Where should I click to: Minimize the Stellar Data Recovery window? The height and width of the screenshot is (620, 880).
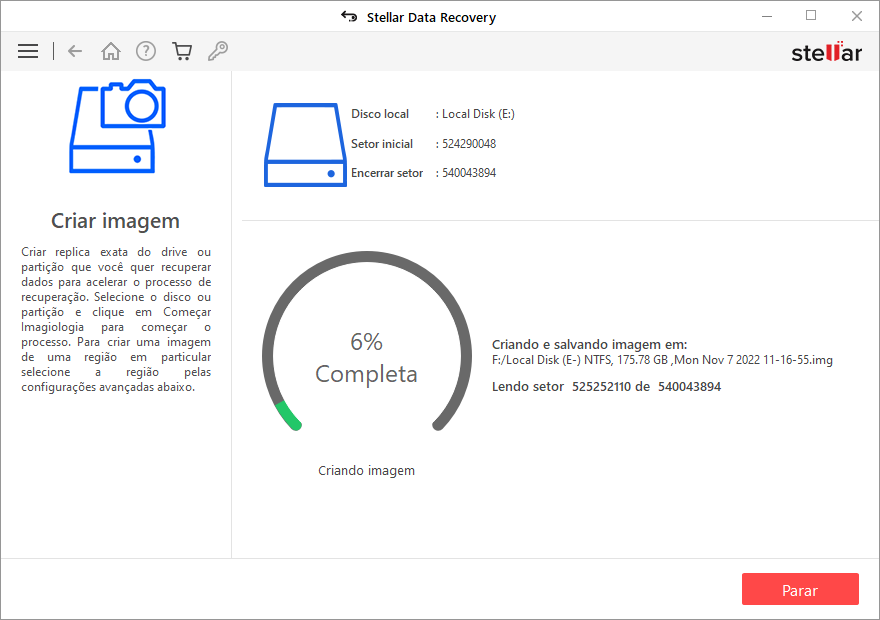(765, 16)
